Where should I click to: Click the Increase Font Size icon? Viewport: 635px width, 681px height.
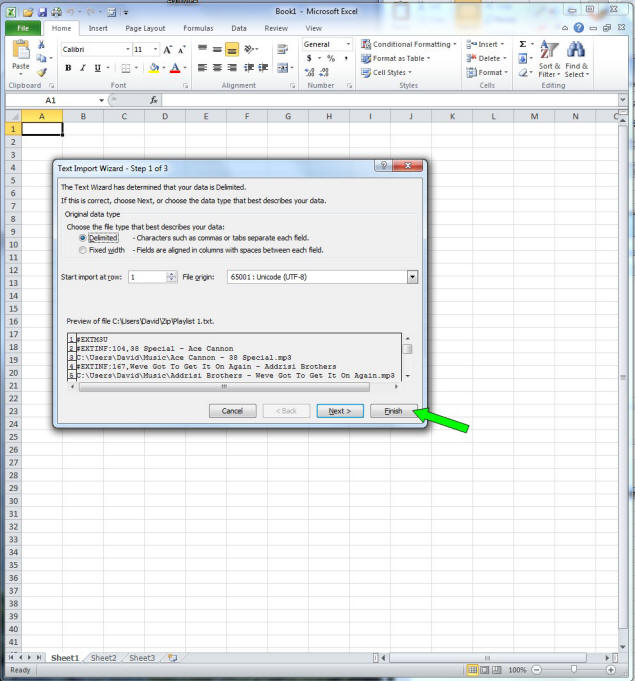167,50
